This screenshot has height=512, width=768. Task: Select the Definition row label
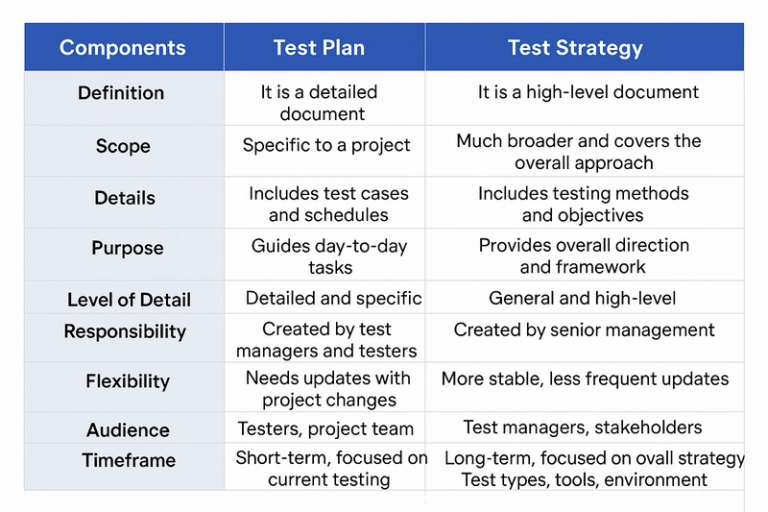pos(121,93)
